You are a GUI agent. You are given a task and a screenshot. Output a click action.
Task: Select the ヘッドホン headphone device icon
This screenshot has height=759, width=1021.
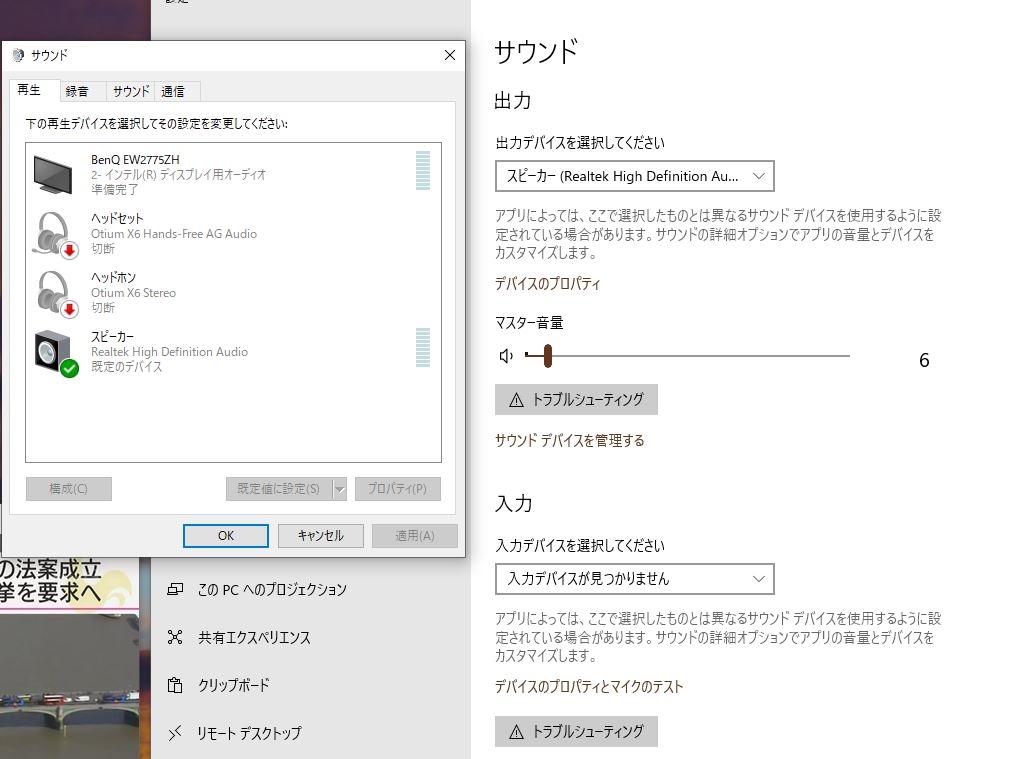[x=55, y=294]
